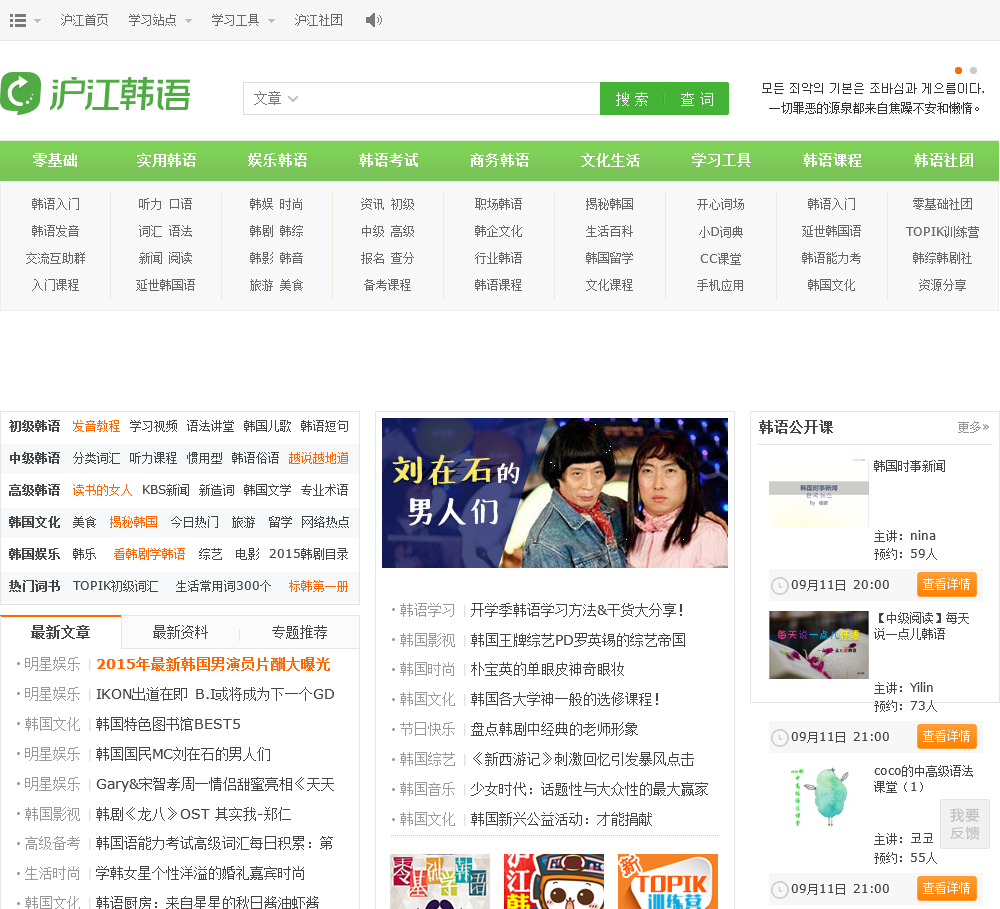Click 看韩剧学韩语 link
The width and height of the screenshot is (1000, 909).
149,554
